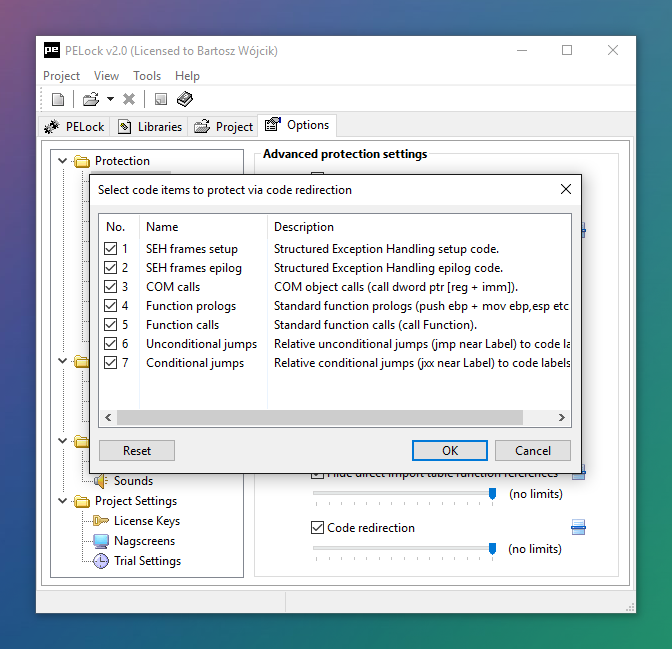
Task: Collapse the second tree folder node
Action: (63, 361)
